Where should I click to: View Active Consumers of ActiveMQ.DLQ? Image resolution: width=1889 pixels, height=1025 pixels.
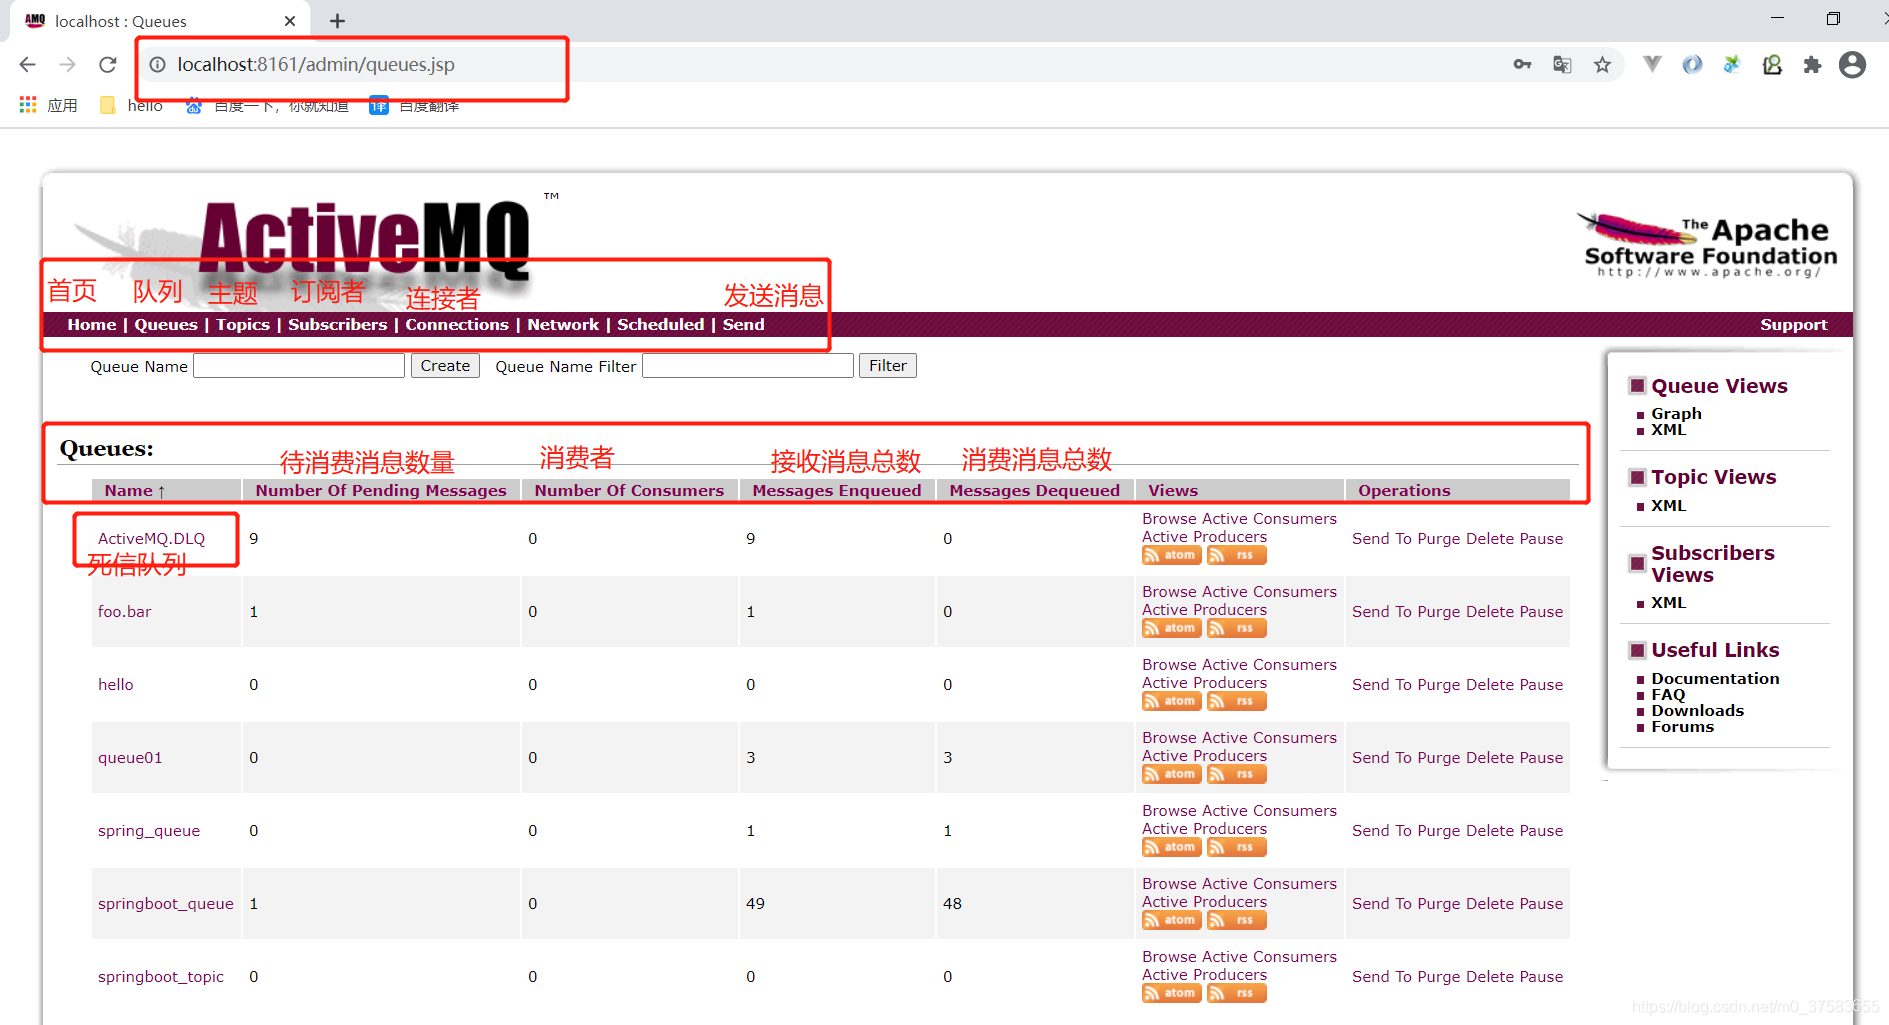coord(1269,519)
